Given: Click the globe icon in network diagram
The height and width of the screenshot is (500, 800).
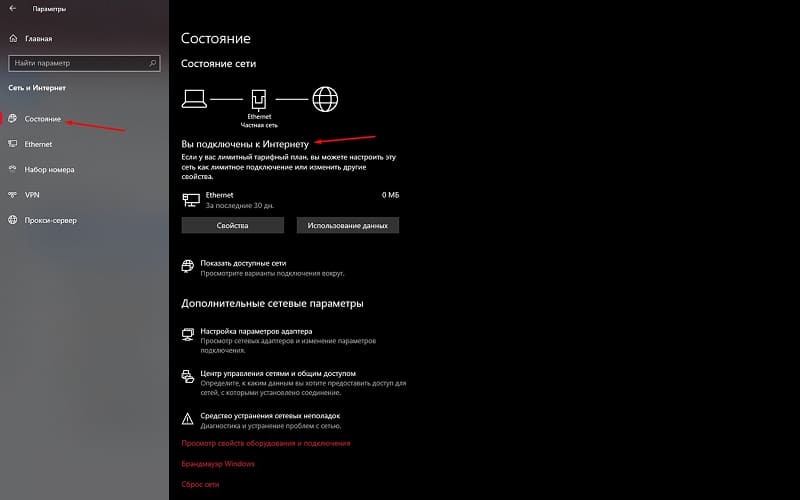Looking at the screenshot, I should [x=325, y=99].
